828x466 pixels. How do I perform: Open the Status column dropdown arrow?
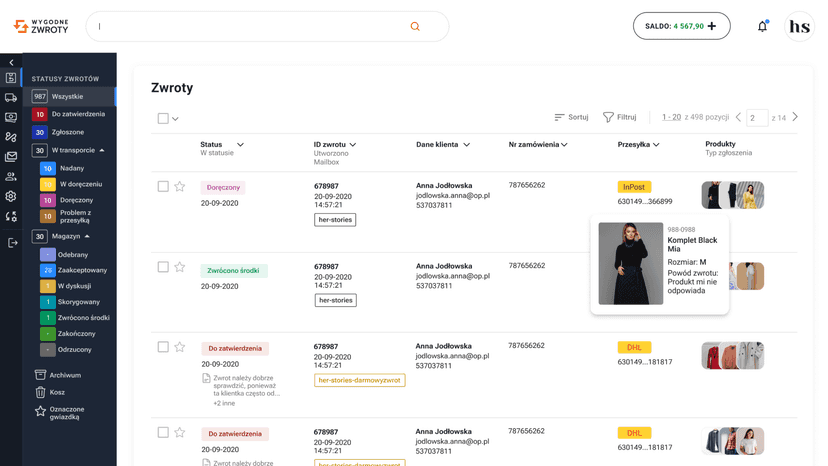240,145
